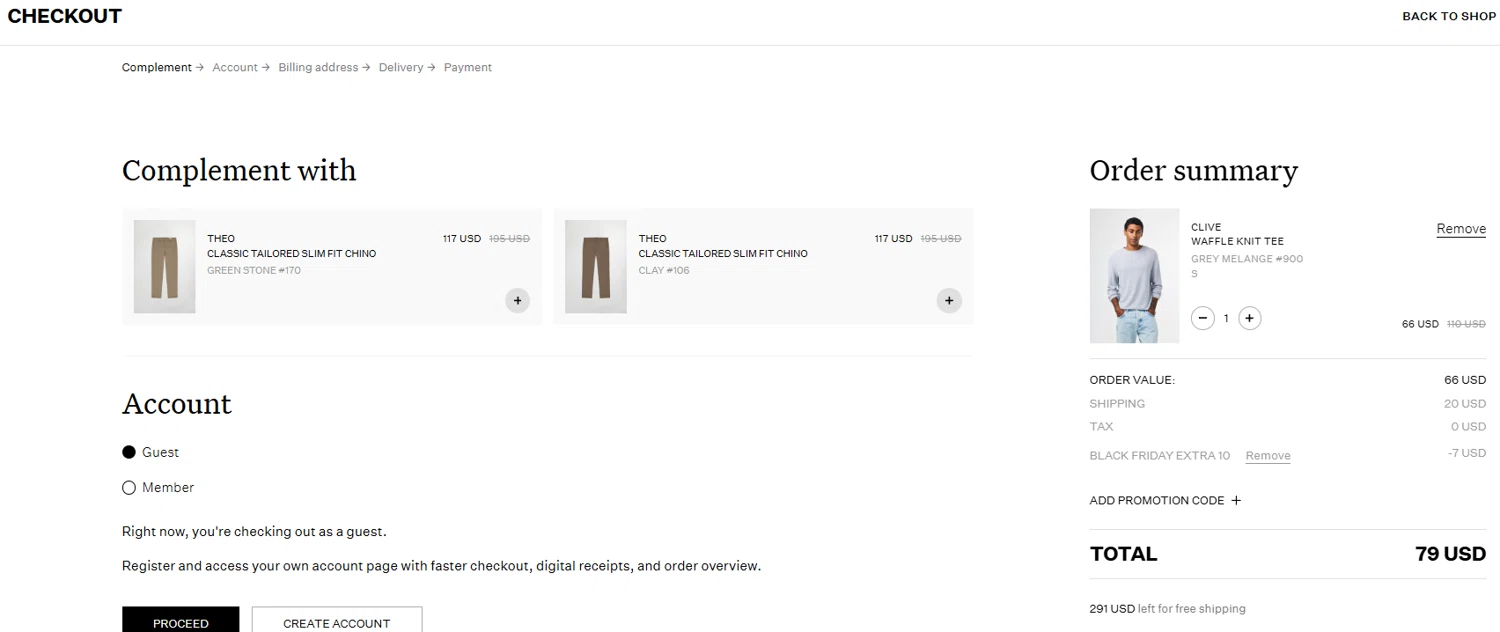
Task: Remove the Clive Waffle Knit Tee item
Action: (1461, 229)
